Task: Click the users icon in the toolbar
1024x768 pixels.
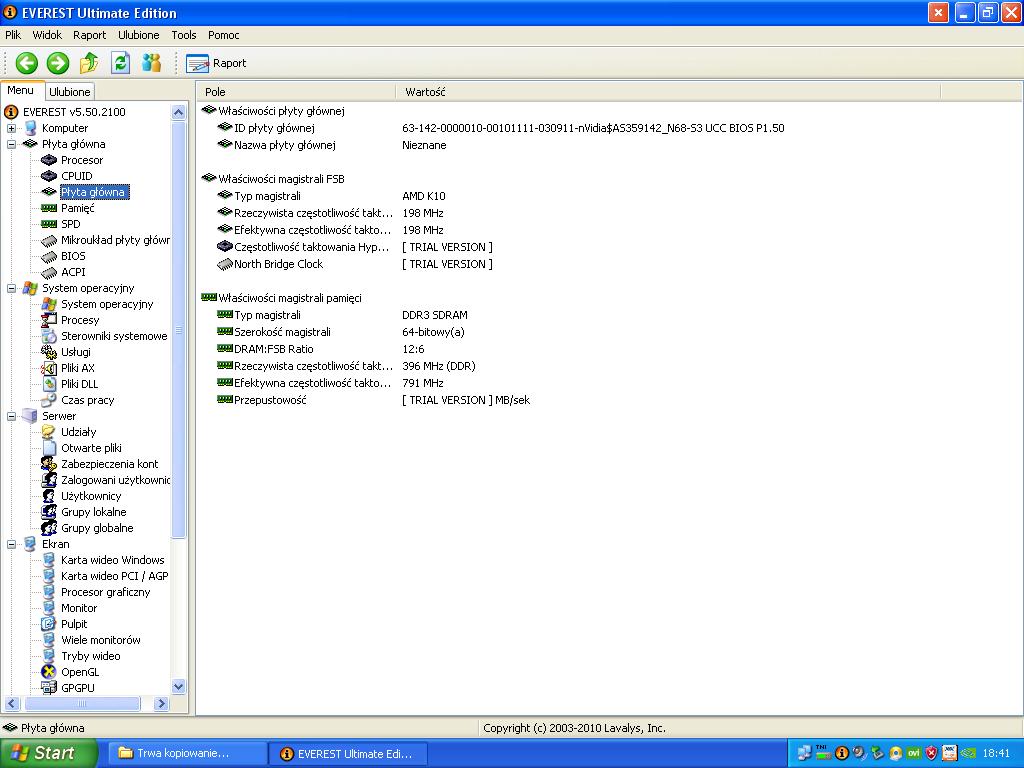Action: pyautogui.click(x=152, y=63)
